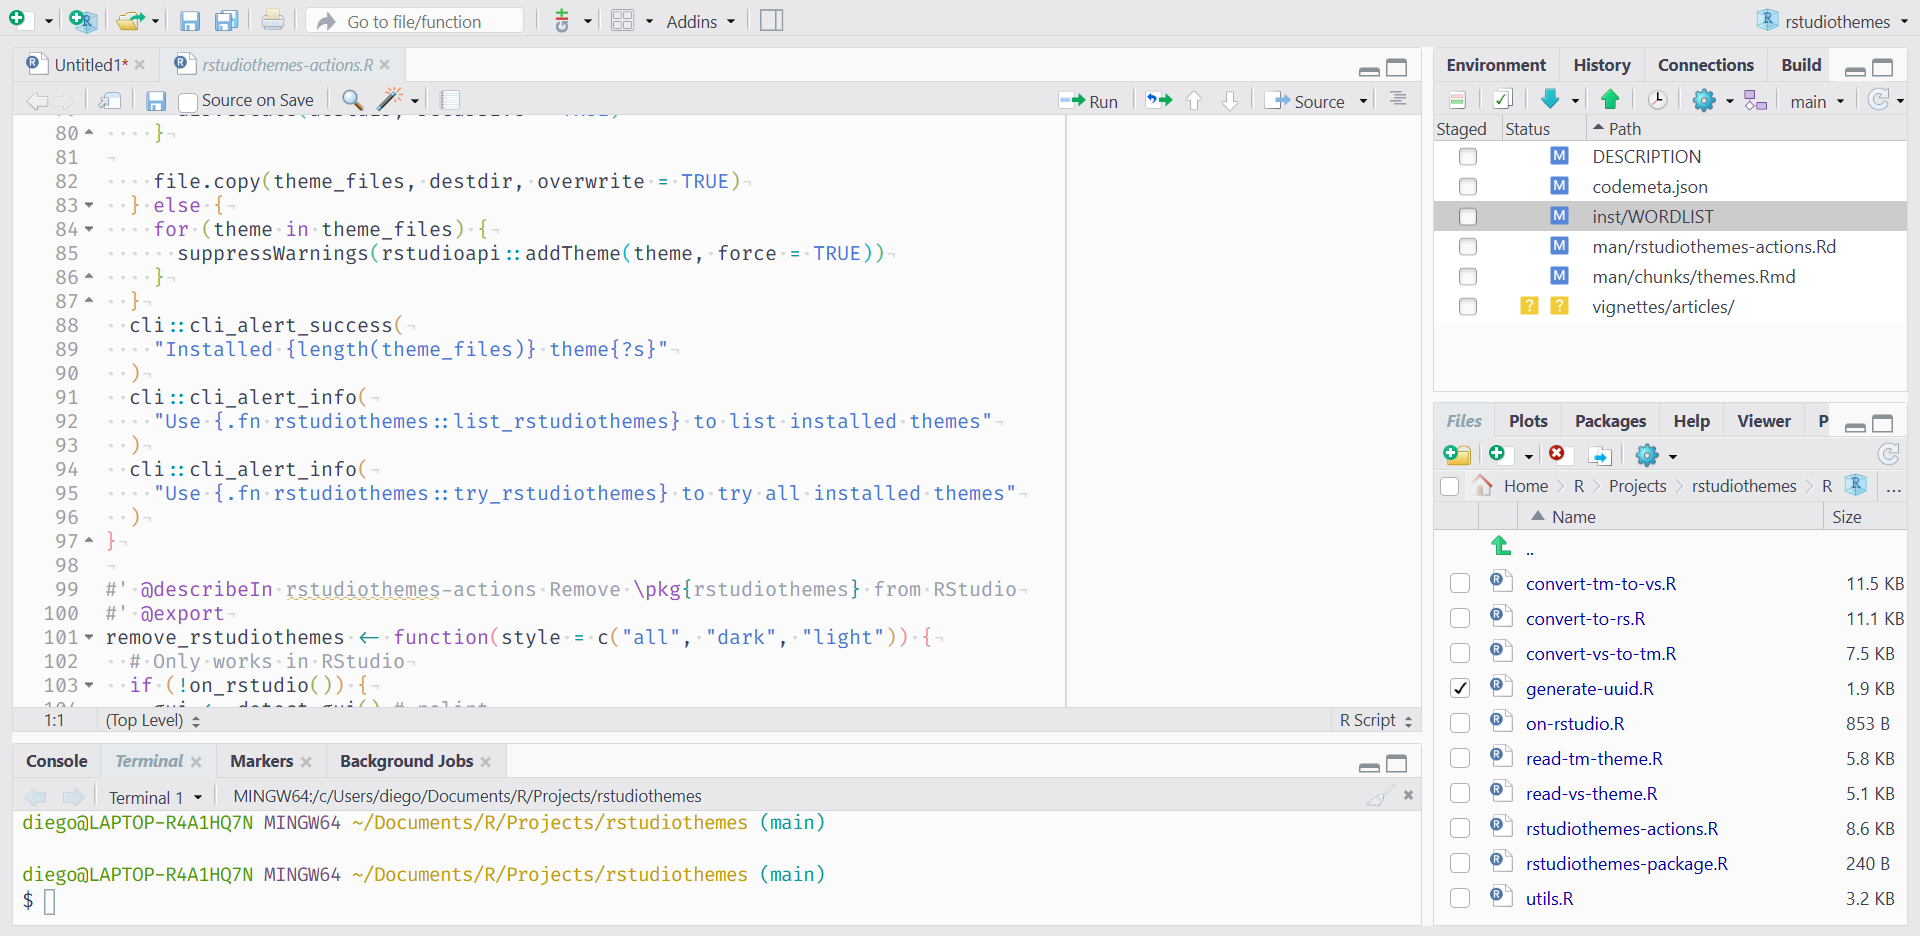Open Git commit history clock icon
The image size is (1920, 936).
[x=1657, y=99]
